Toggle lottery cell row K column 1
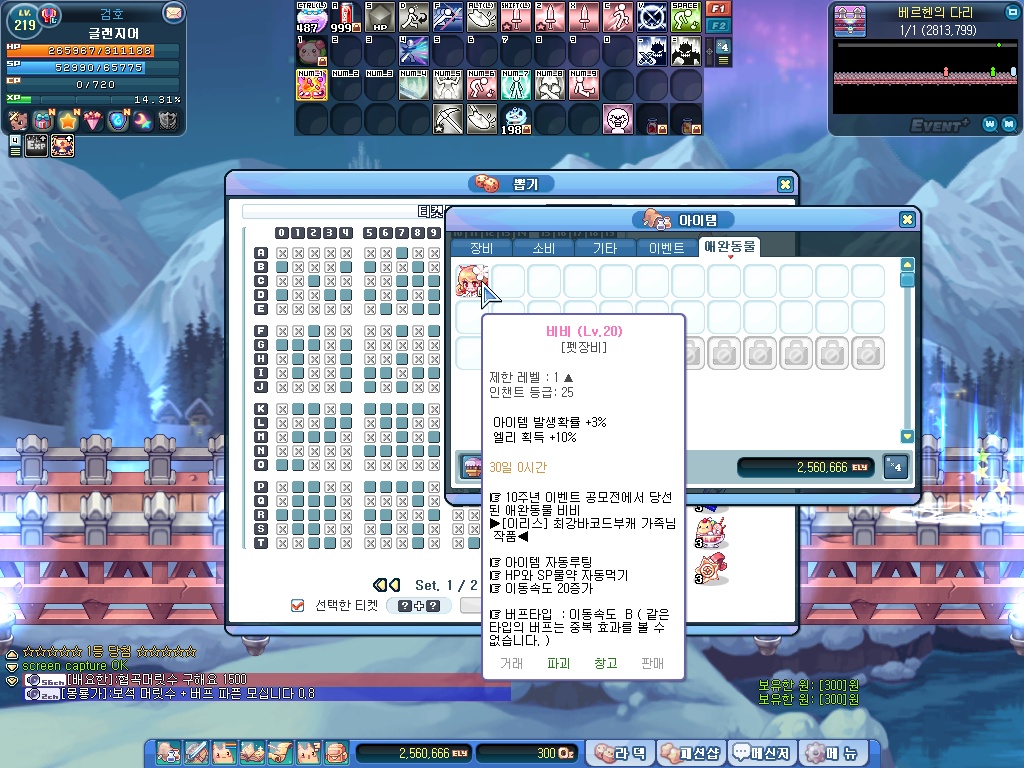This screenshot has width=1024, height=768. coord(298,409)
